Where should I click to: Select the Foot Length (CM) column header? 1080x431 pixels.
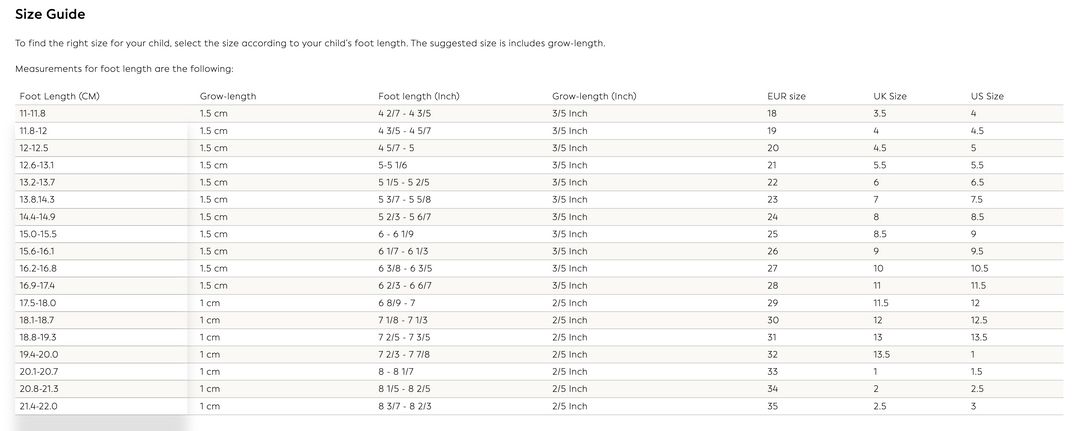point(59,96)
